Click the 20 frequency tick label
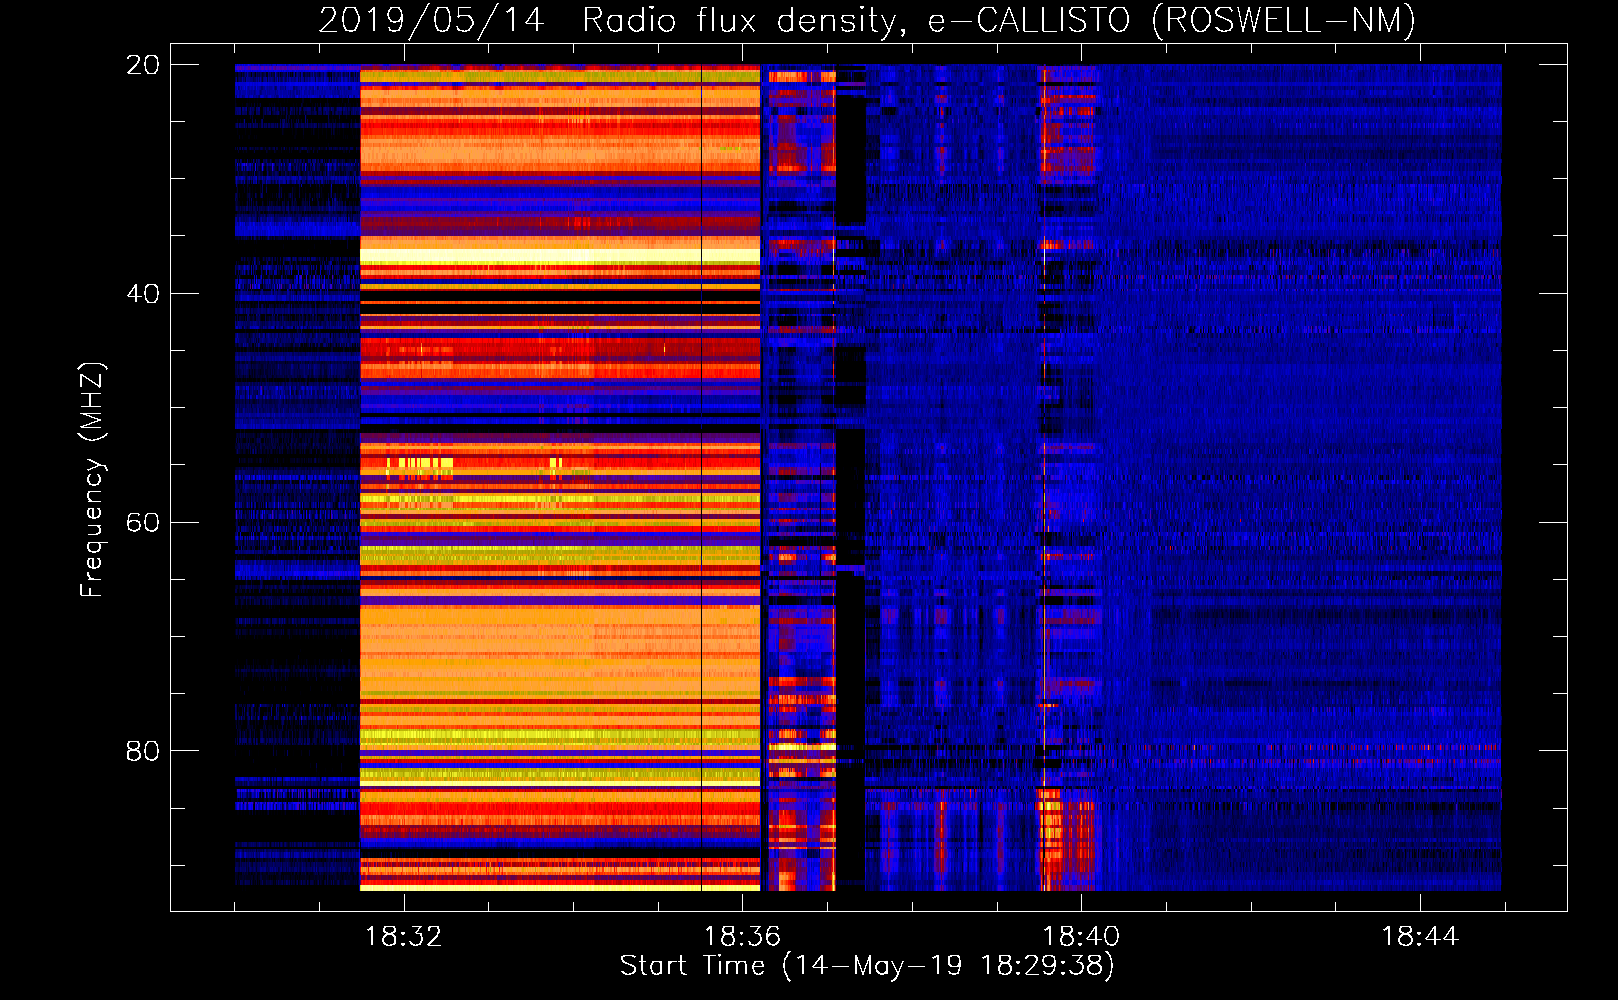Screen dimensions: 1618x1000 [142, 65]
